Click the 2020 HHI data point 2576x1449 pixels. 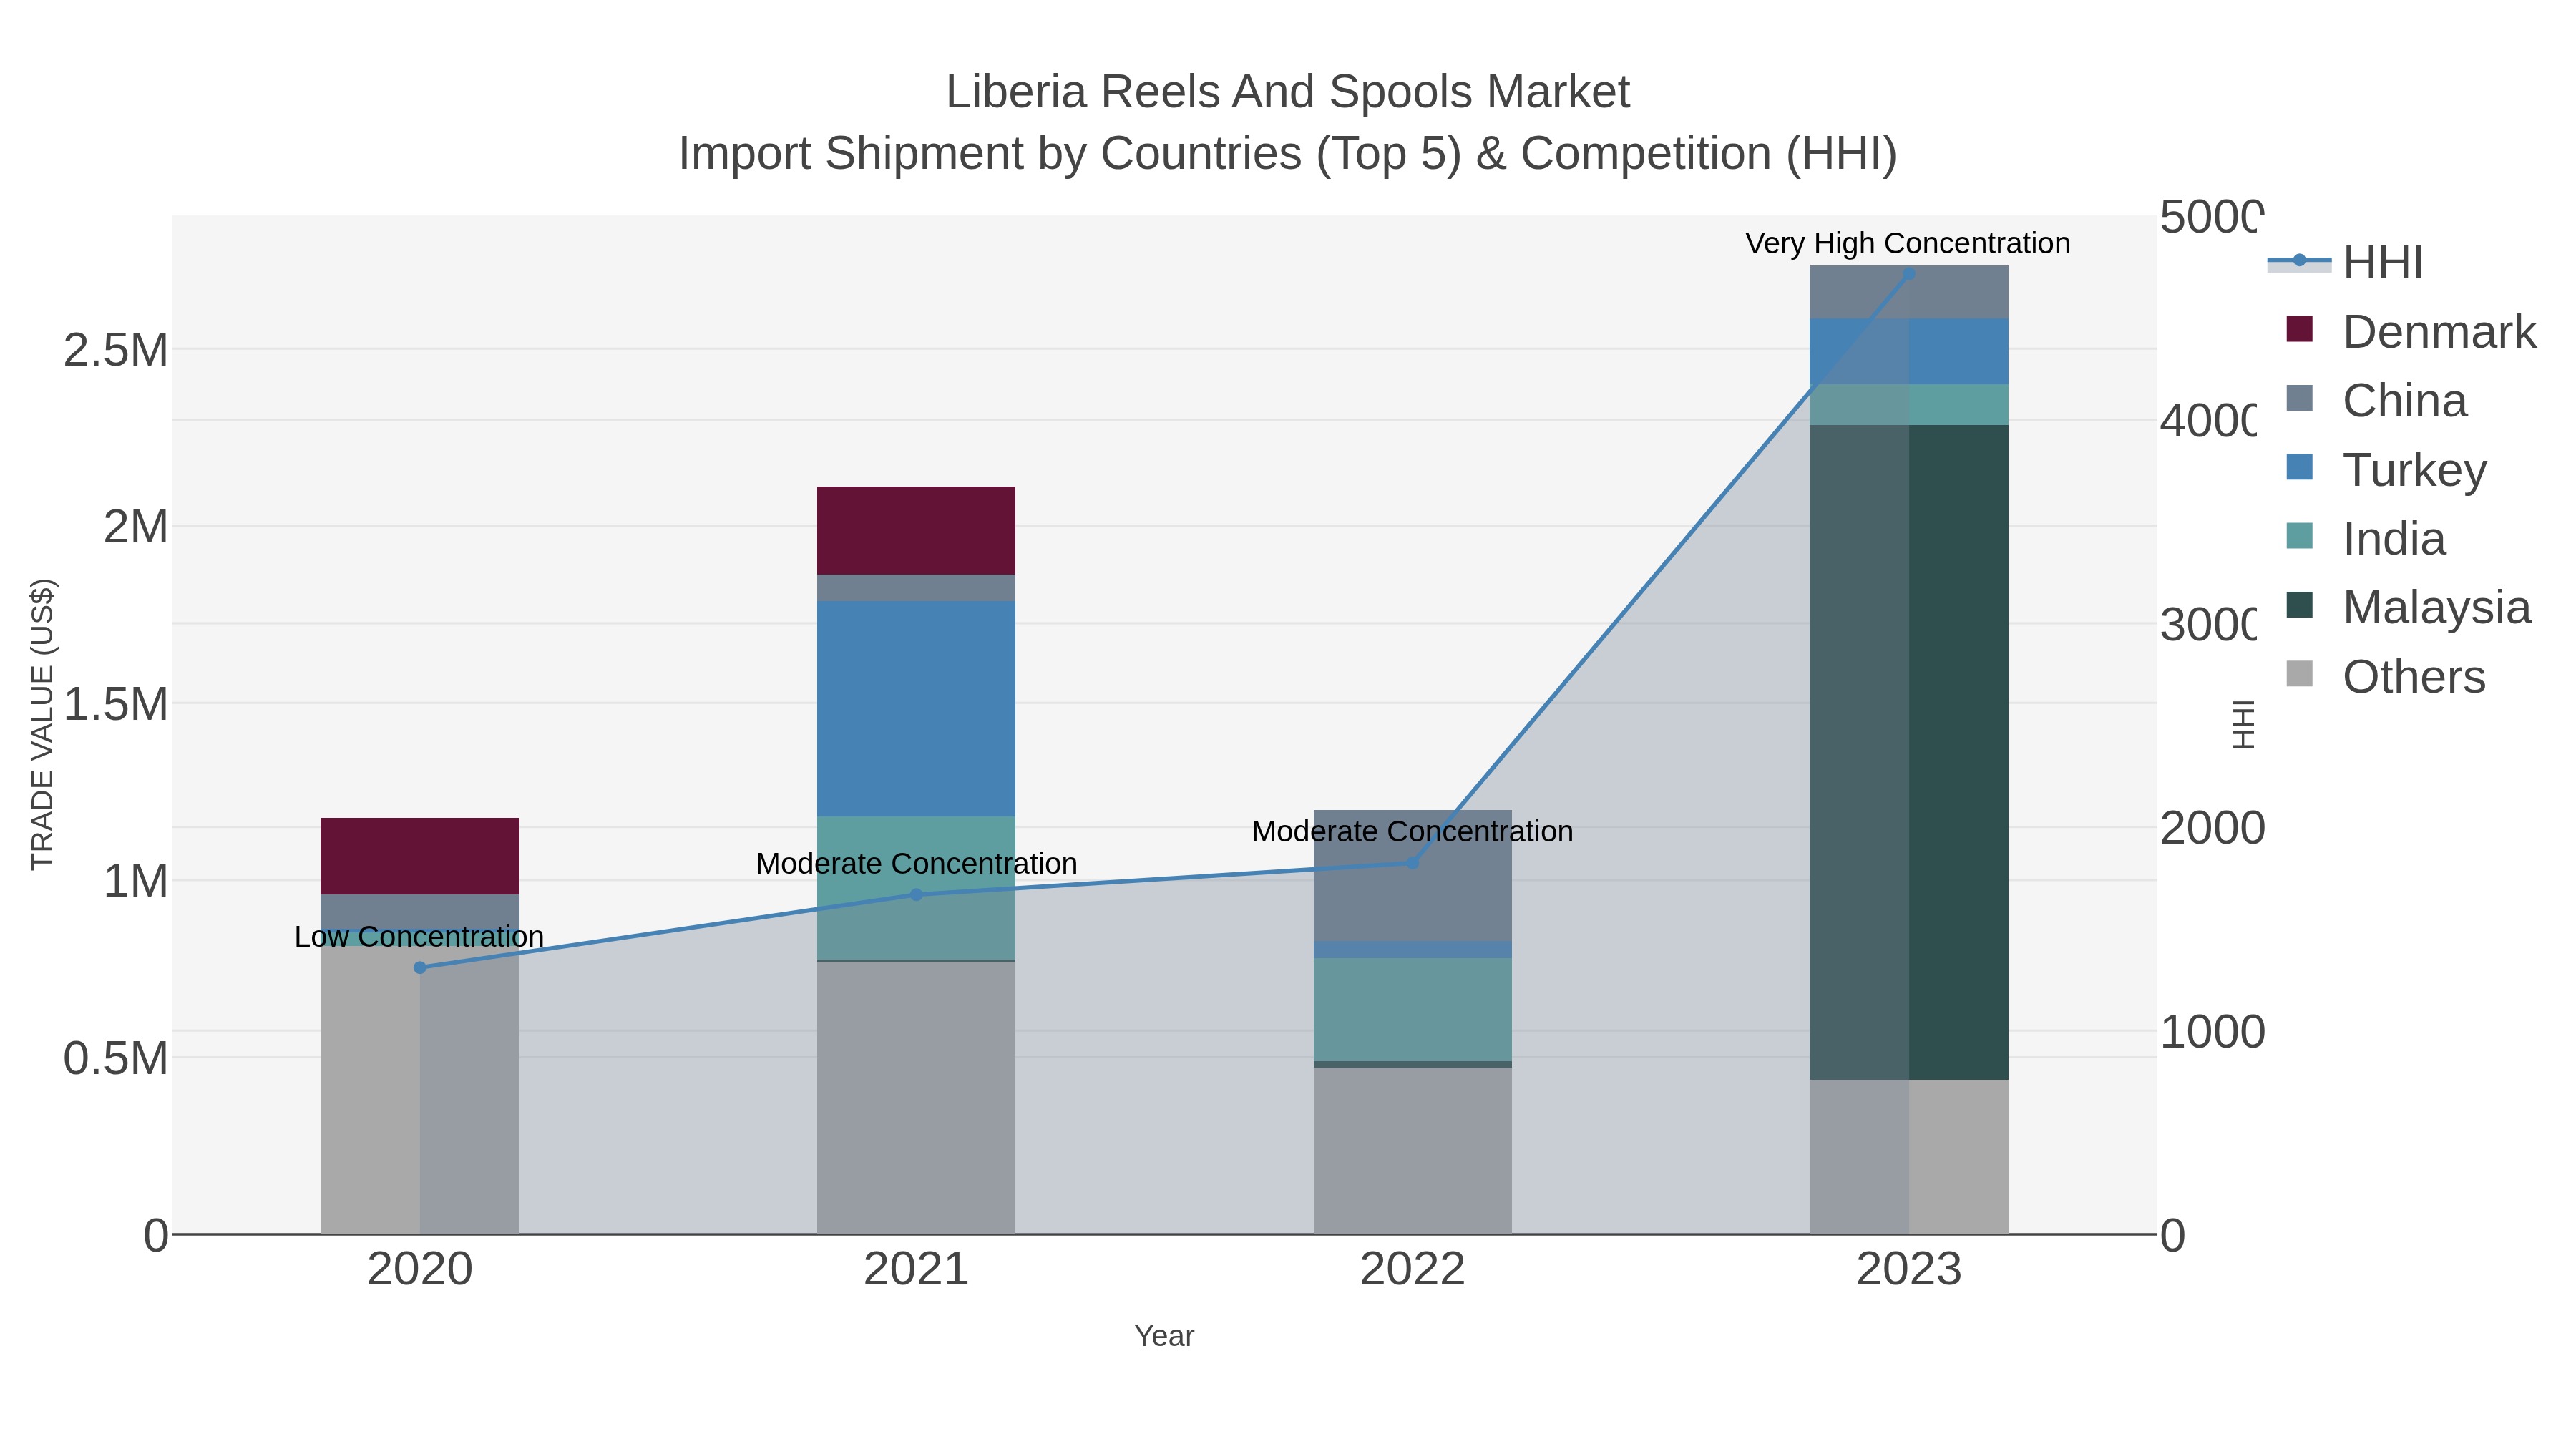pos(420,967)
